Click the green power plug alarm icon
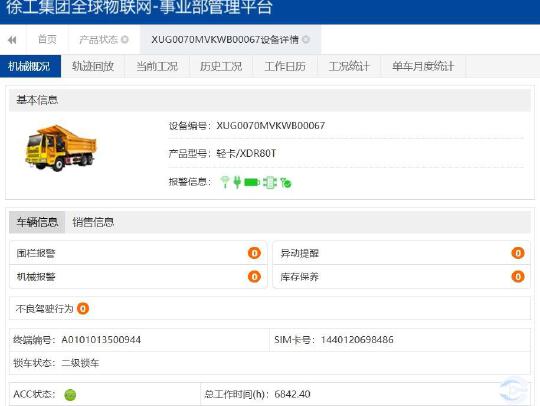Viewport: 540px width, 406px height. coord(237,182)
